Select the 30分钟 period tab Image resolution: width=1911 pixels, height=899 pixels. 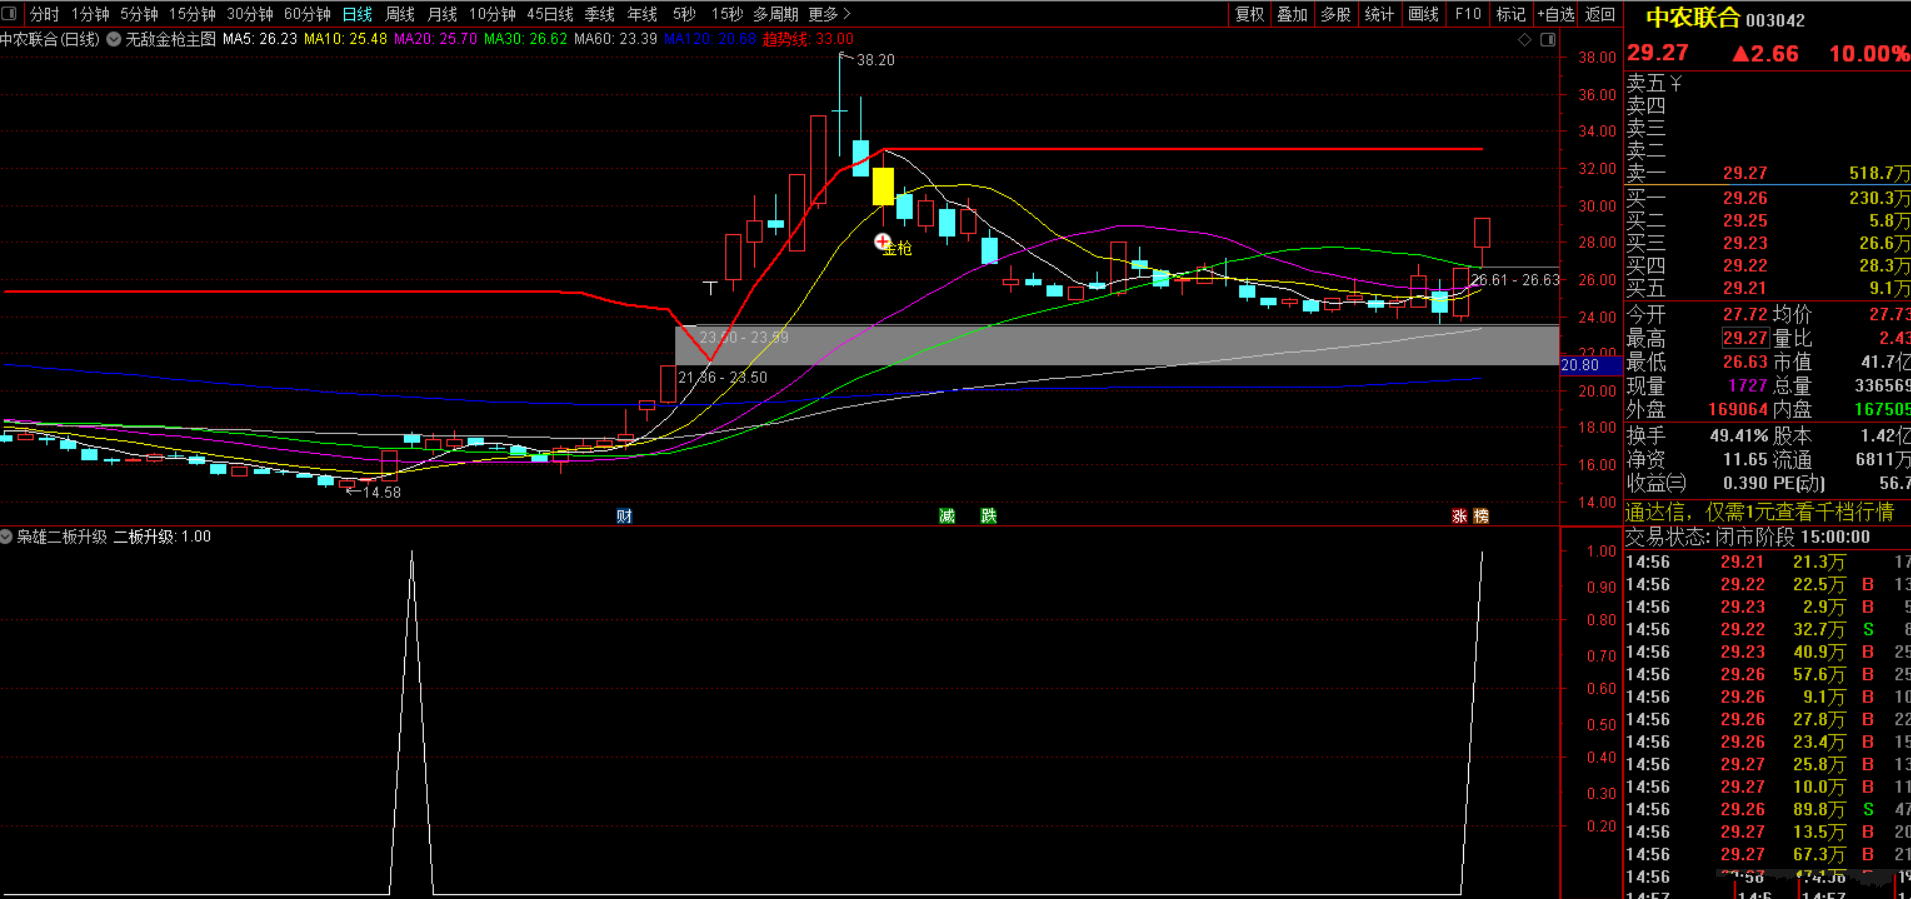(250, 14)
